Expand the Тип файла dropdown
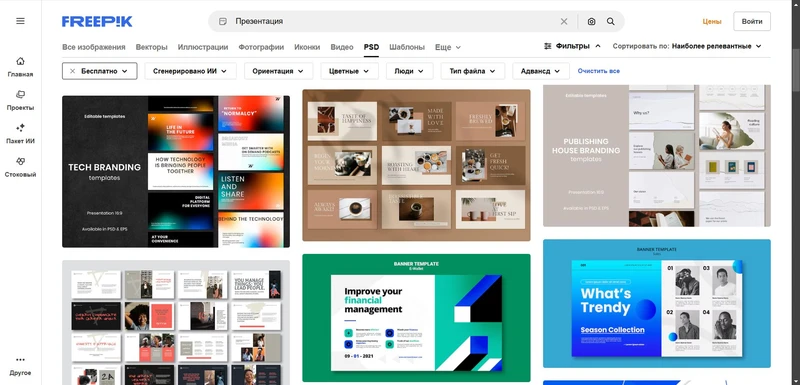Viewport: 800px width, 385px height. tap(472, 71)
